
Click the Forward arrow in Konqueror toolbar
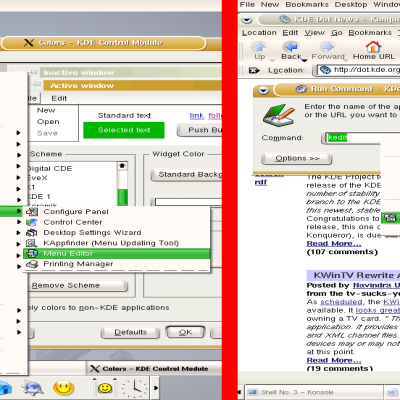[327, 47]
